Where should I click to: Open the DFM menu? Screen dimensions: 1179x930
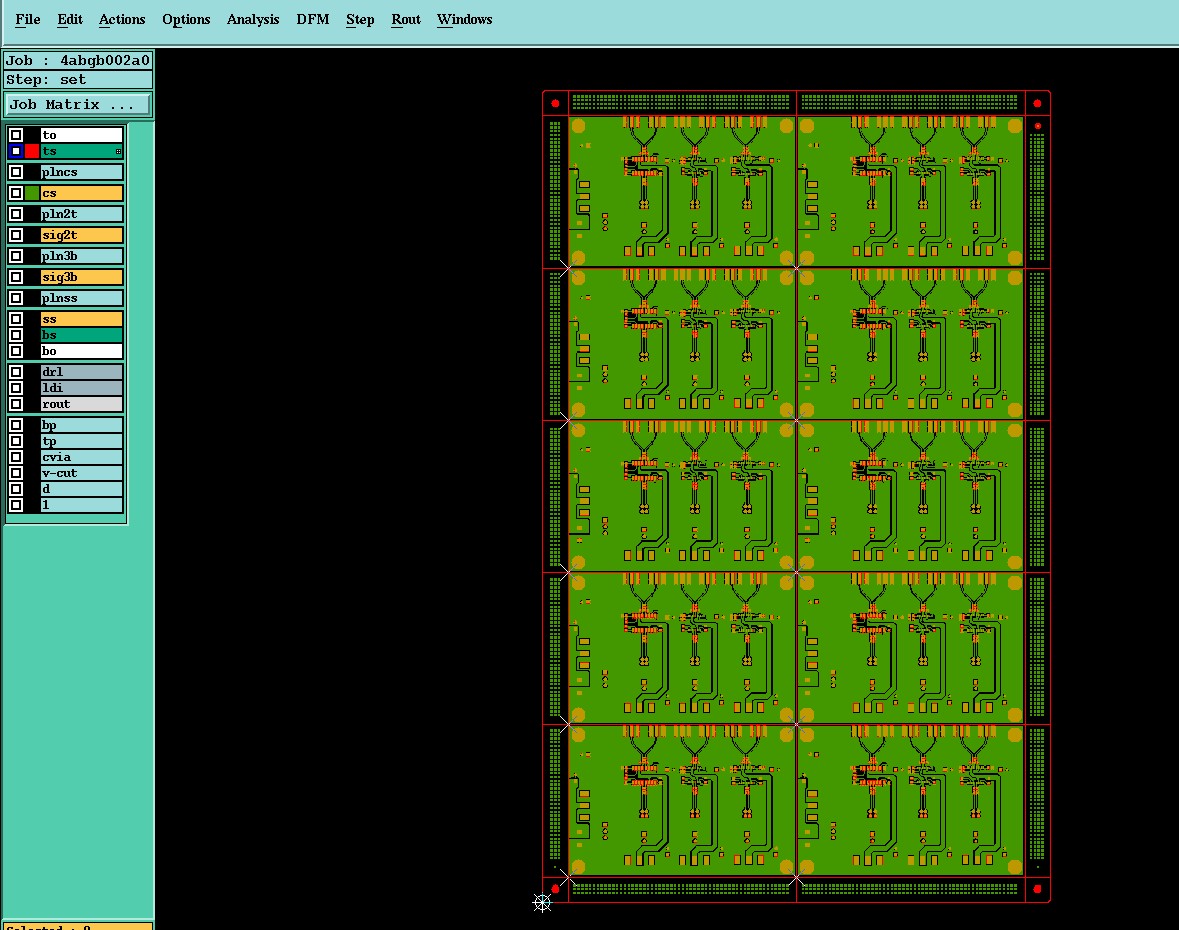pos(313,20)
